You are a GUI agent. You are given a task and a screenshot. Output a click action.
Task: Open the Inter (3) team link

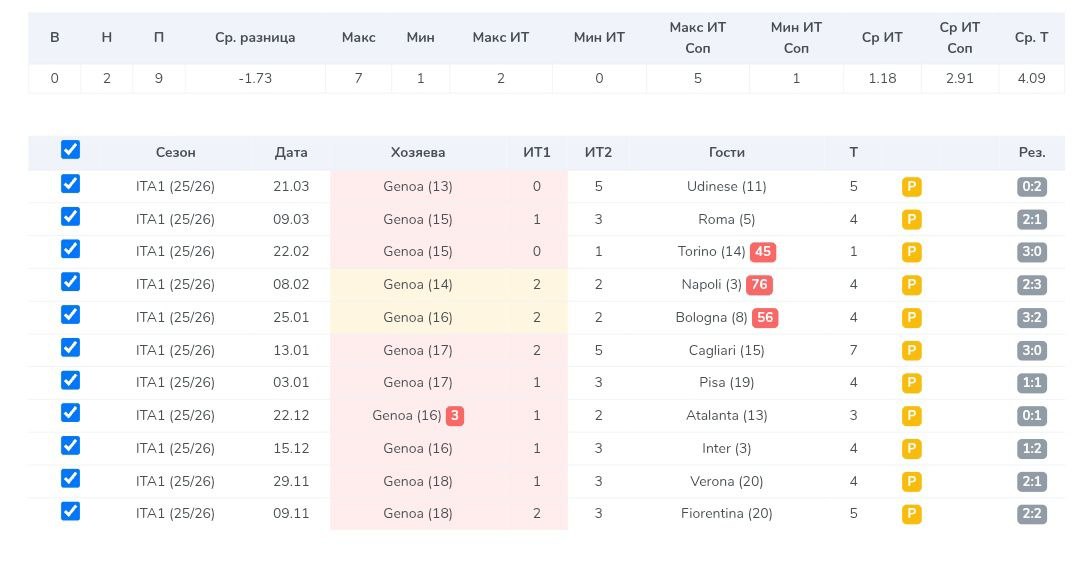coord(727,449)
